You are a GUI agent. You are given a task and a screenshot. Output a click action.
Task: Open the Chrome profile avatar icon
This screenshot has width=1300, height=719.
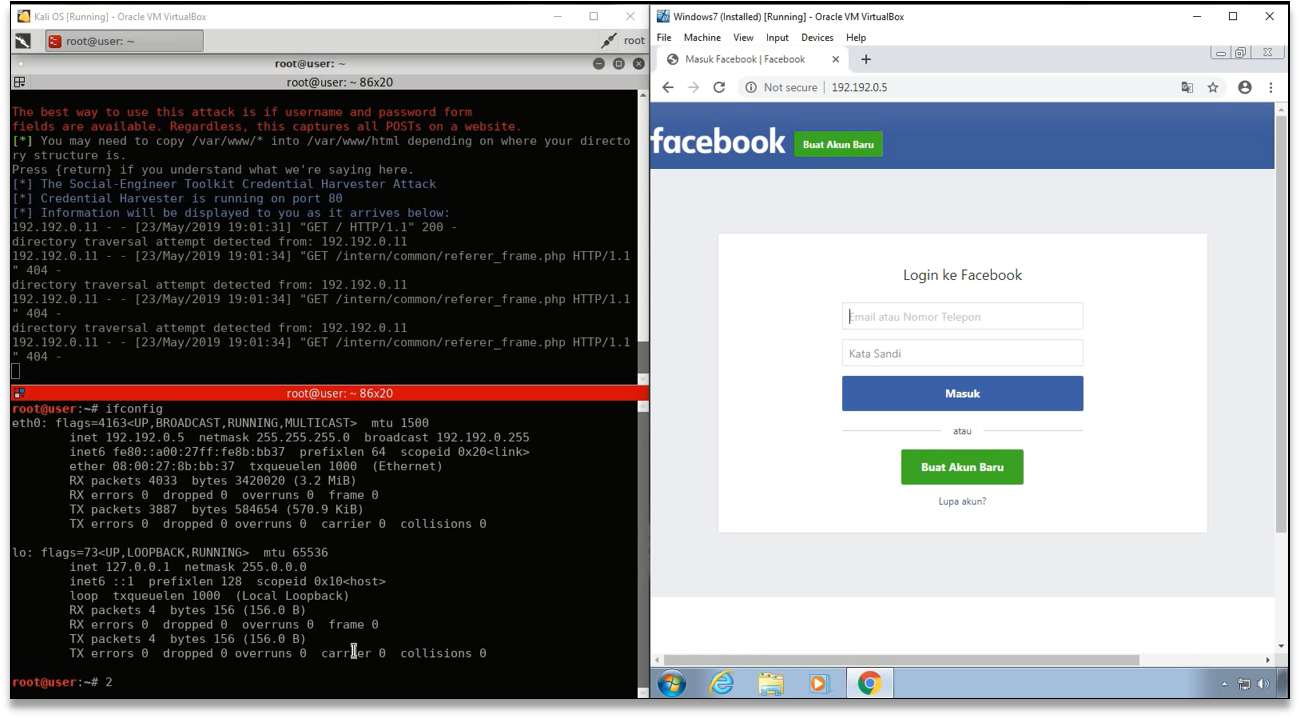(x=1245, y=87)
